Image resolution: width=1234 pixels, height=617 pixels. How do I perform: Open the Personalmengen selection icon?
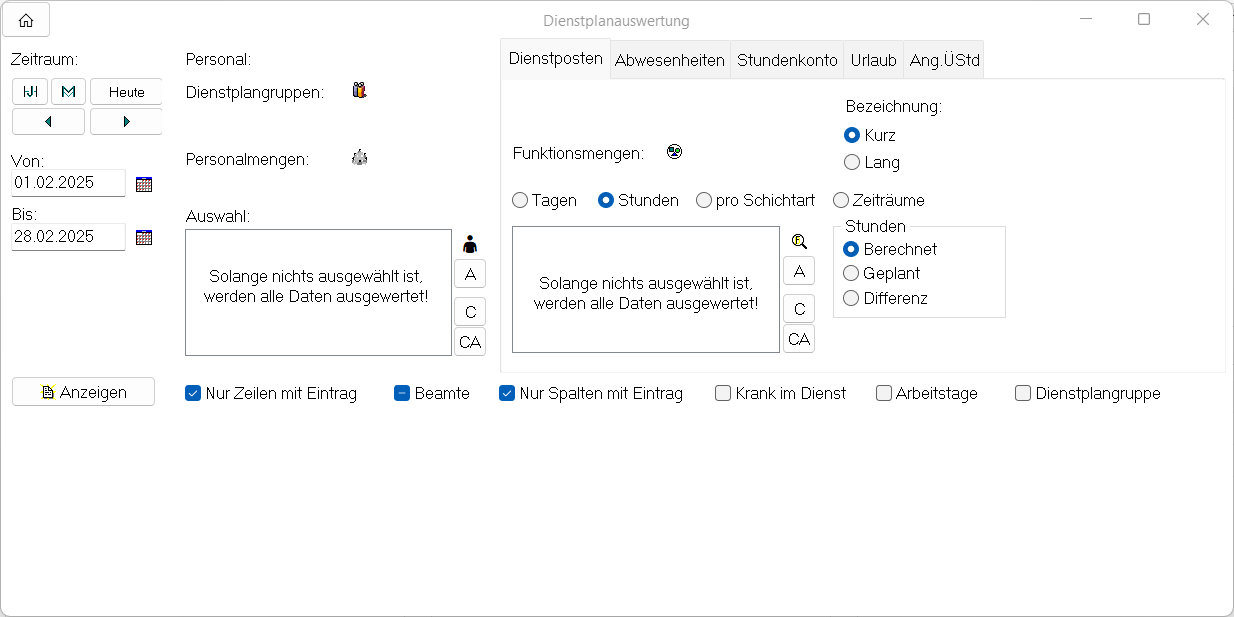click(359, 158)
